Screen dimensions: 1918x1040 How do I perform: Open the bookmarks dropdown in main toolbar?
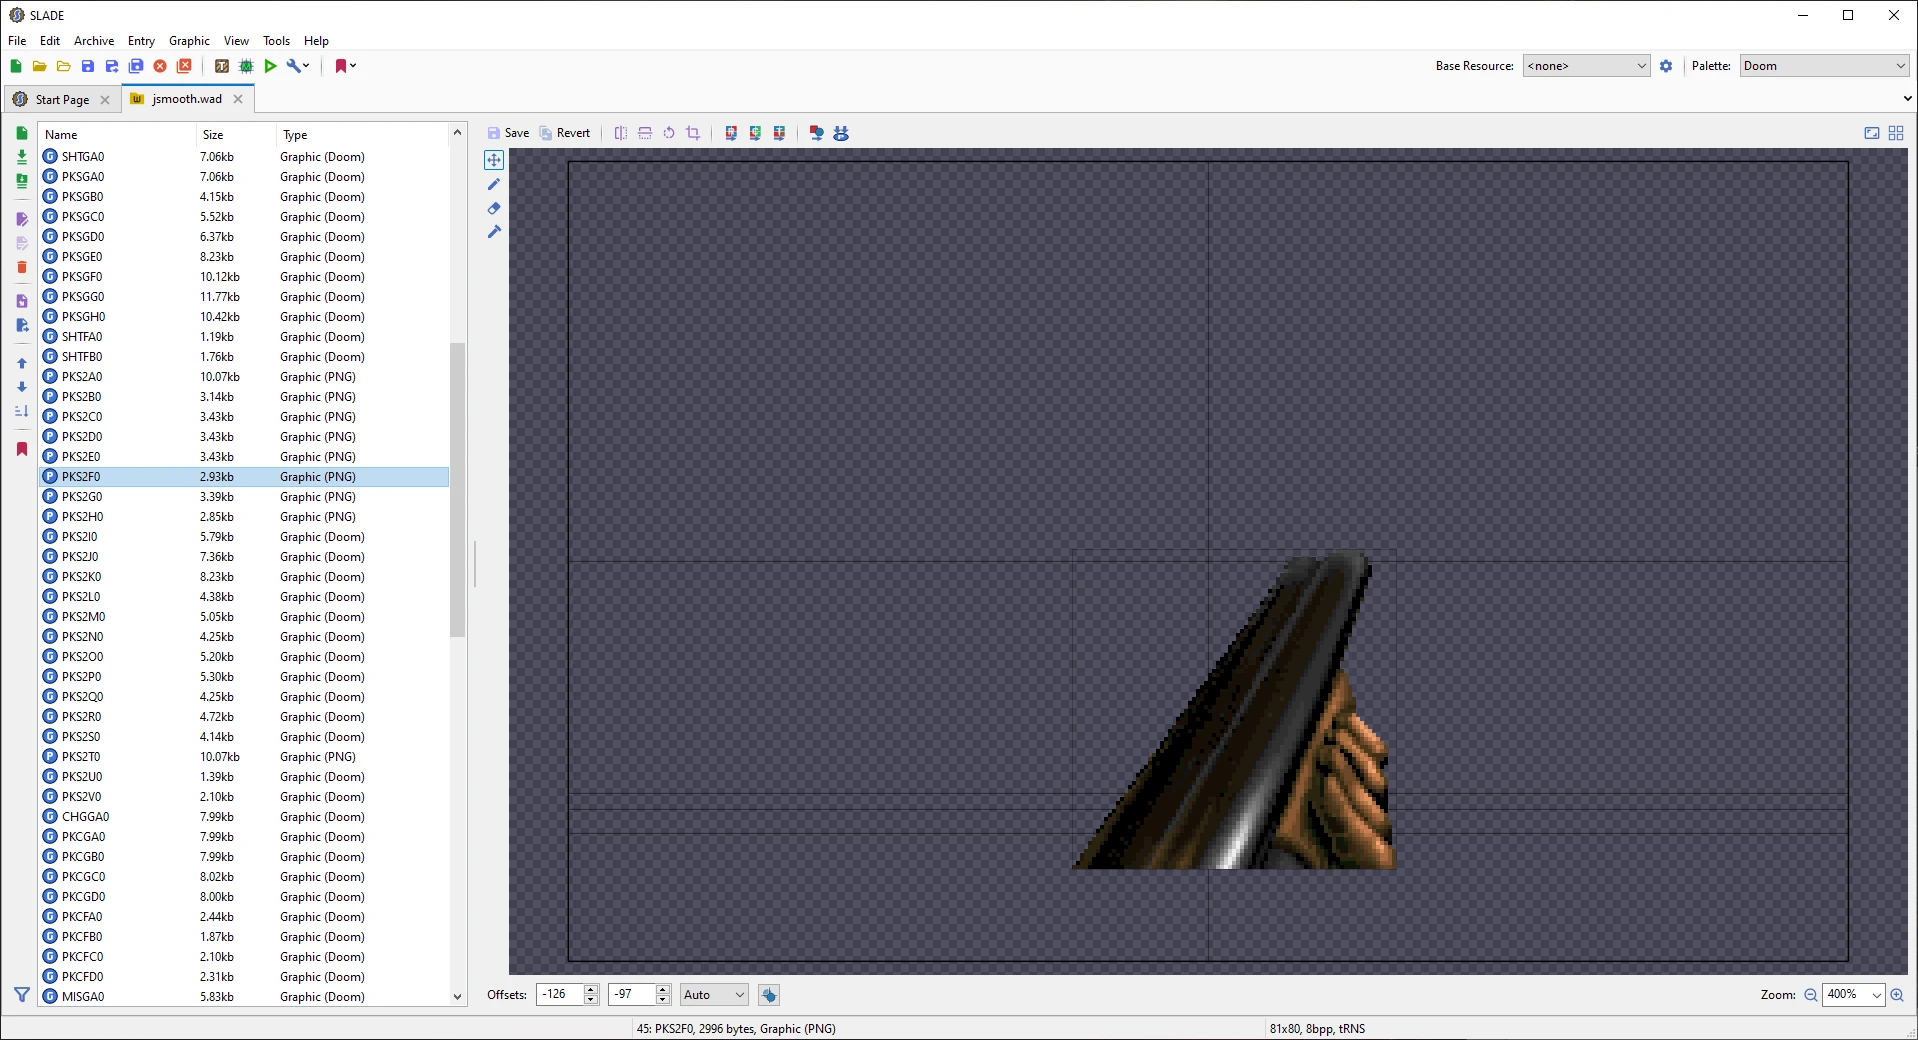345,66
